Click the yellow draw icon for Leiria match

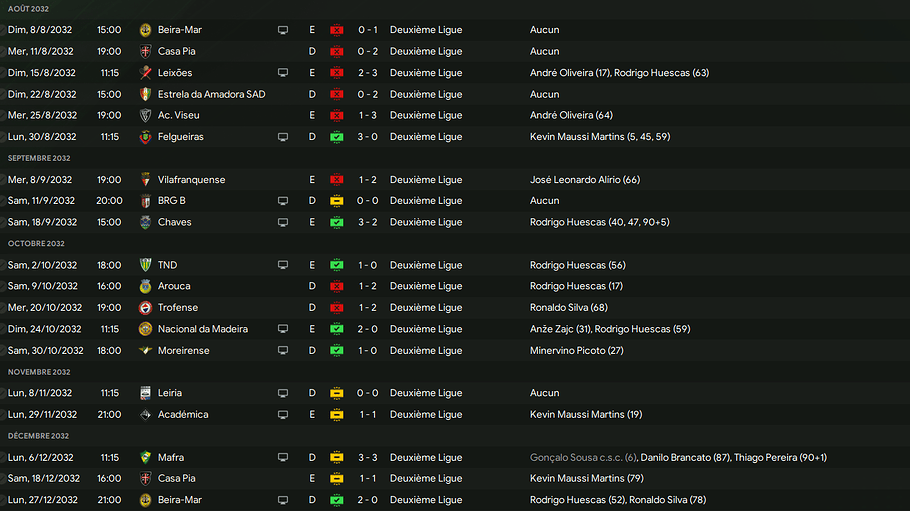[x=337, y=393]
